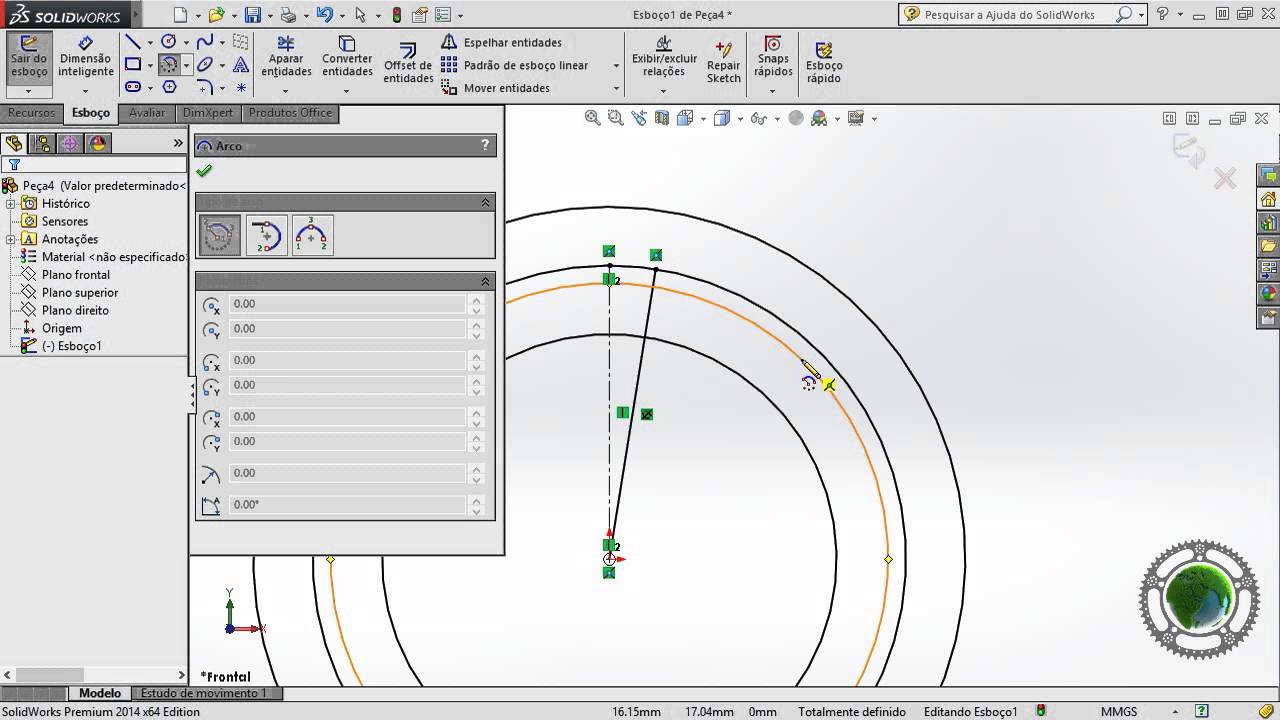Select the sketch Text tool
Screen dimensions: 1280x720
(241, 65)
